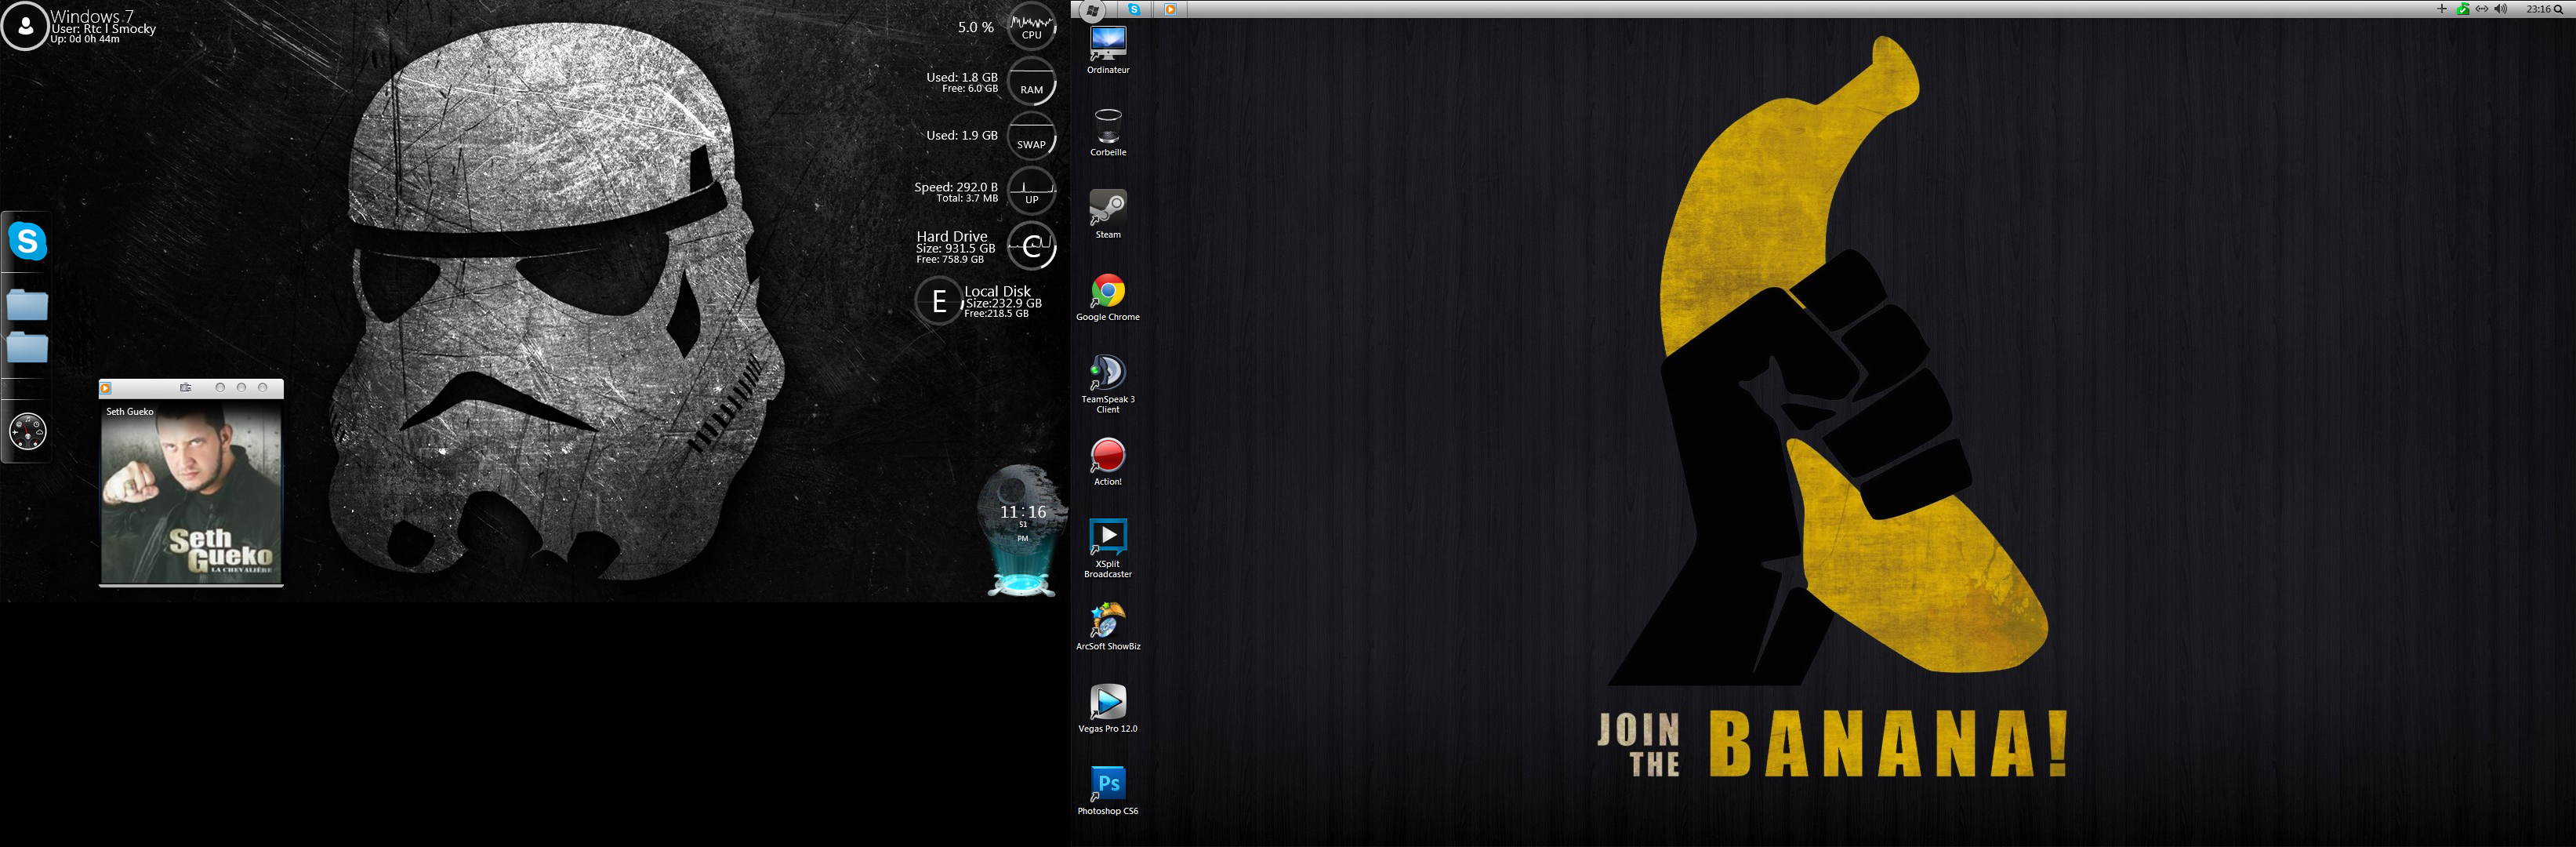2576x847 pixels.
Task: Click the 'Hard Drive' label text
Action: point(952,236)
